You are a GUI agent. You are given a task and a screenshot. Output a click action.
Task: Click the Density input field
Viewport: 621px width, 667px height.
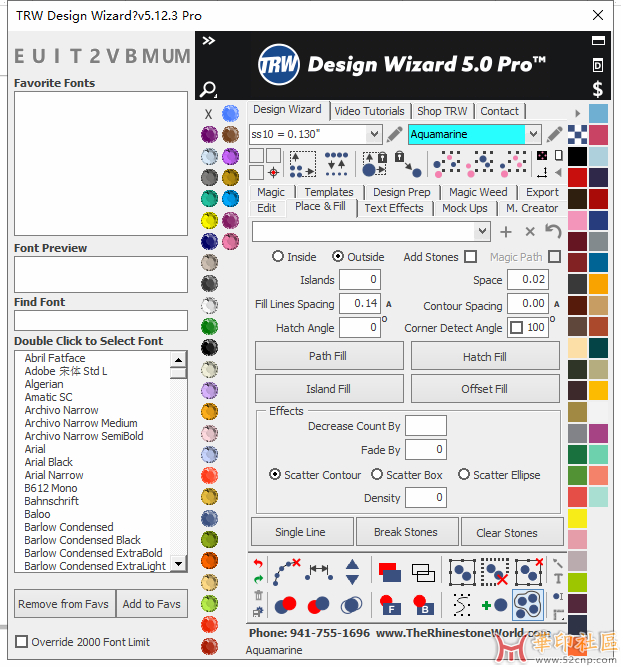pos(426,497)
